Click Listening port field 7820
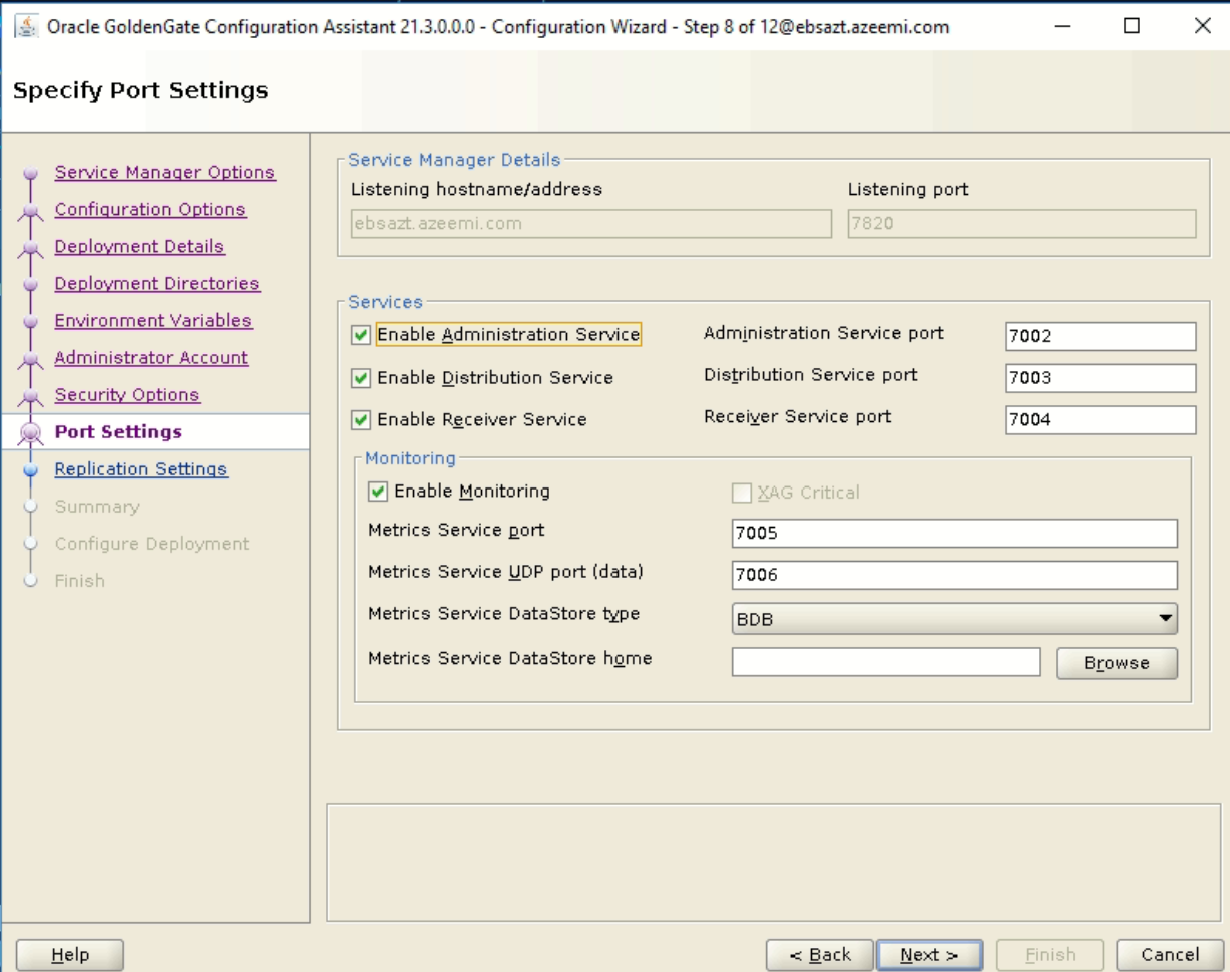The height and width of the screenshot is (972, 1230). click(1022, 224)
